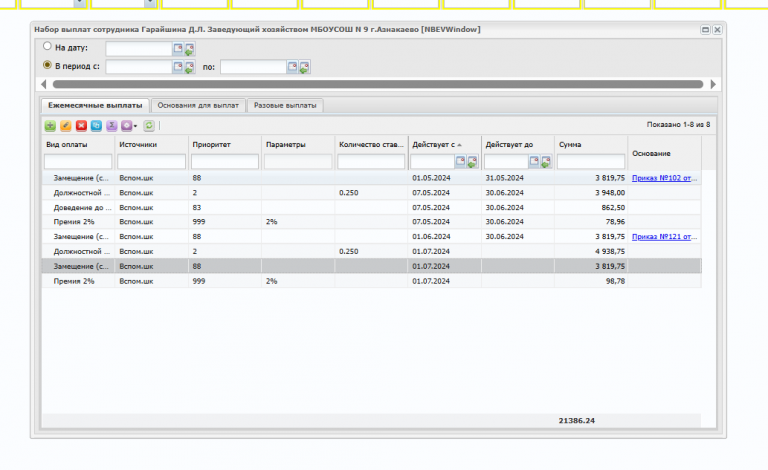Open the 'Разовые выплаты' tab
Screen dimensions: 768x470
coord(285,105)
